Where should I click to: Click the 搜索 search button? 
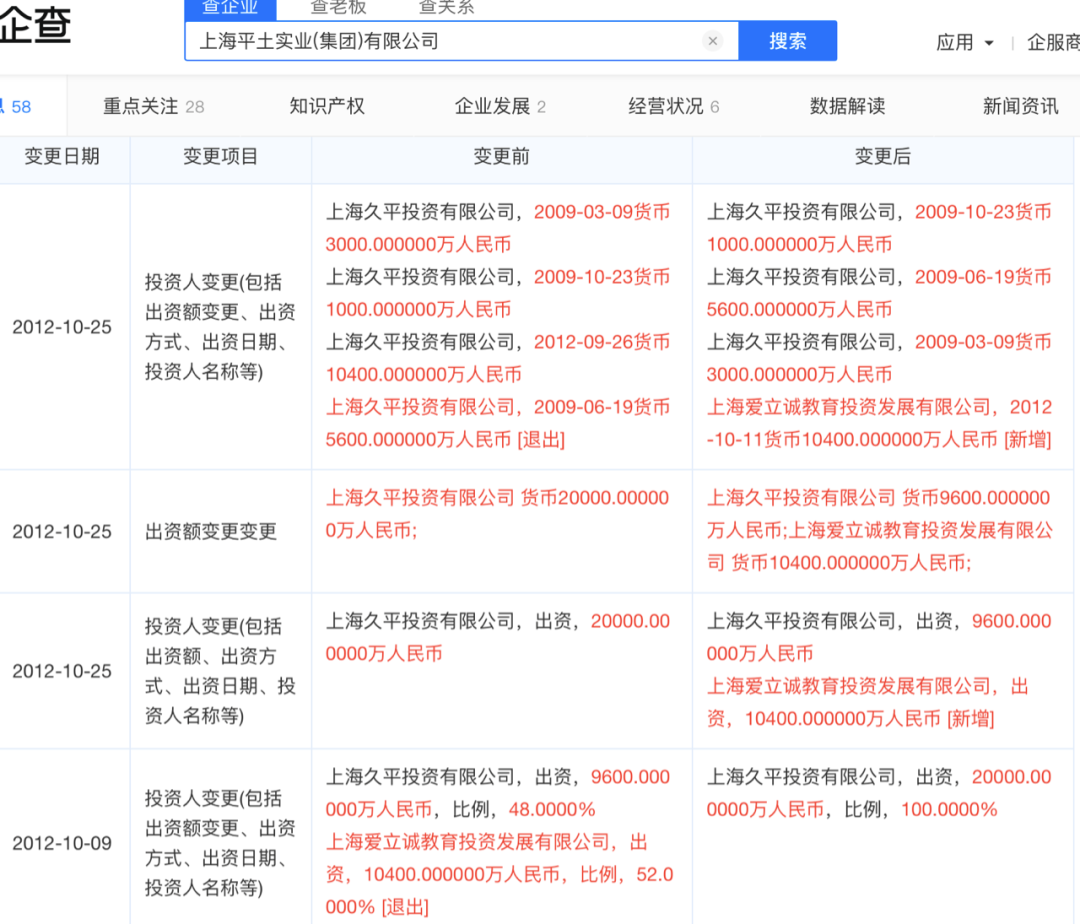pos(787,41)
